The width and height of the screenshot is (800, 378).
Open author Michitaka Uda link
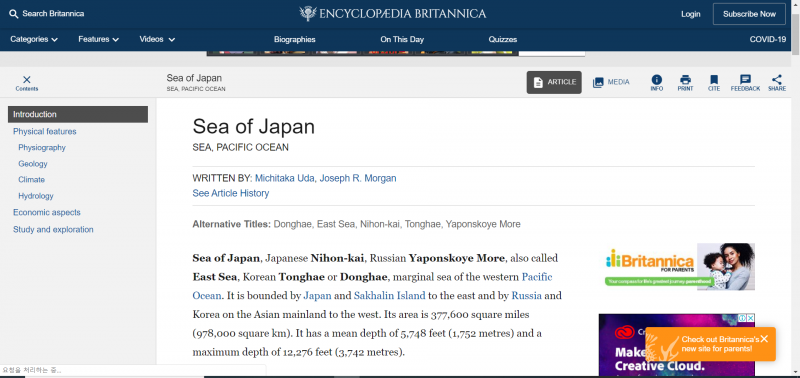[x=285, y=178]
